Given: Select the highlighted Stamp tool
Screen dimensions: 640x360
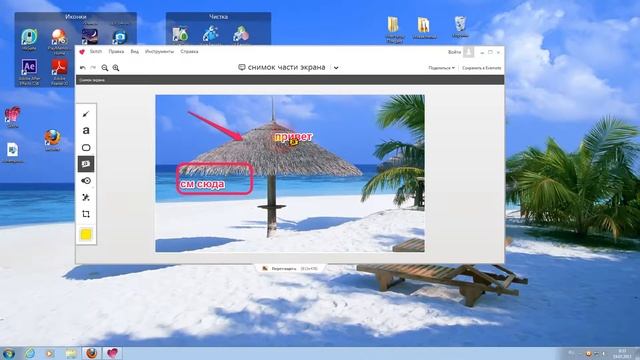Looking at the screenshot, I should (x=86, y=164).
